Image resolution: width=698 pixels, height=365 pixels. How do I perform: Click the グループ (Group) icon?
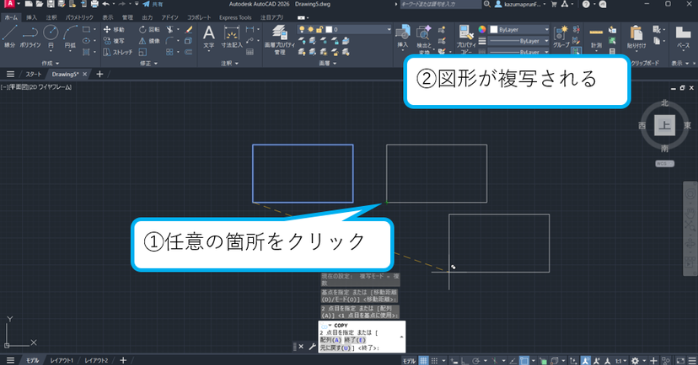[x=561, y=36]
